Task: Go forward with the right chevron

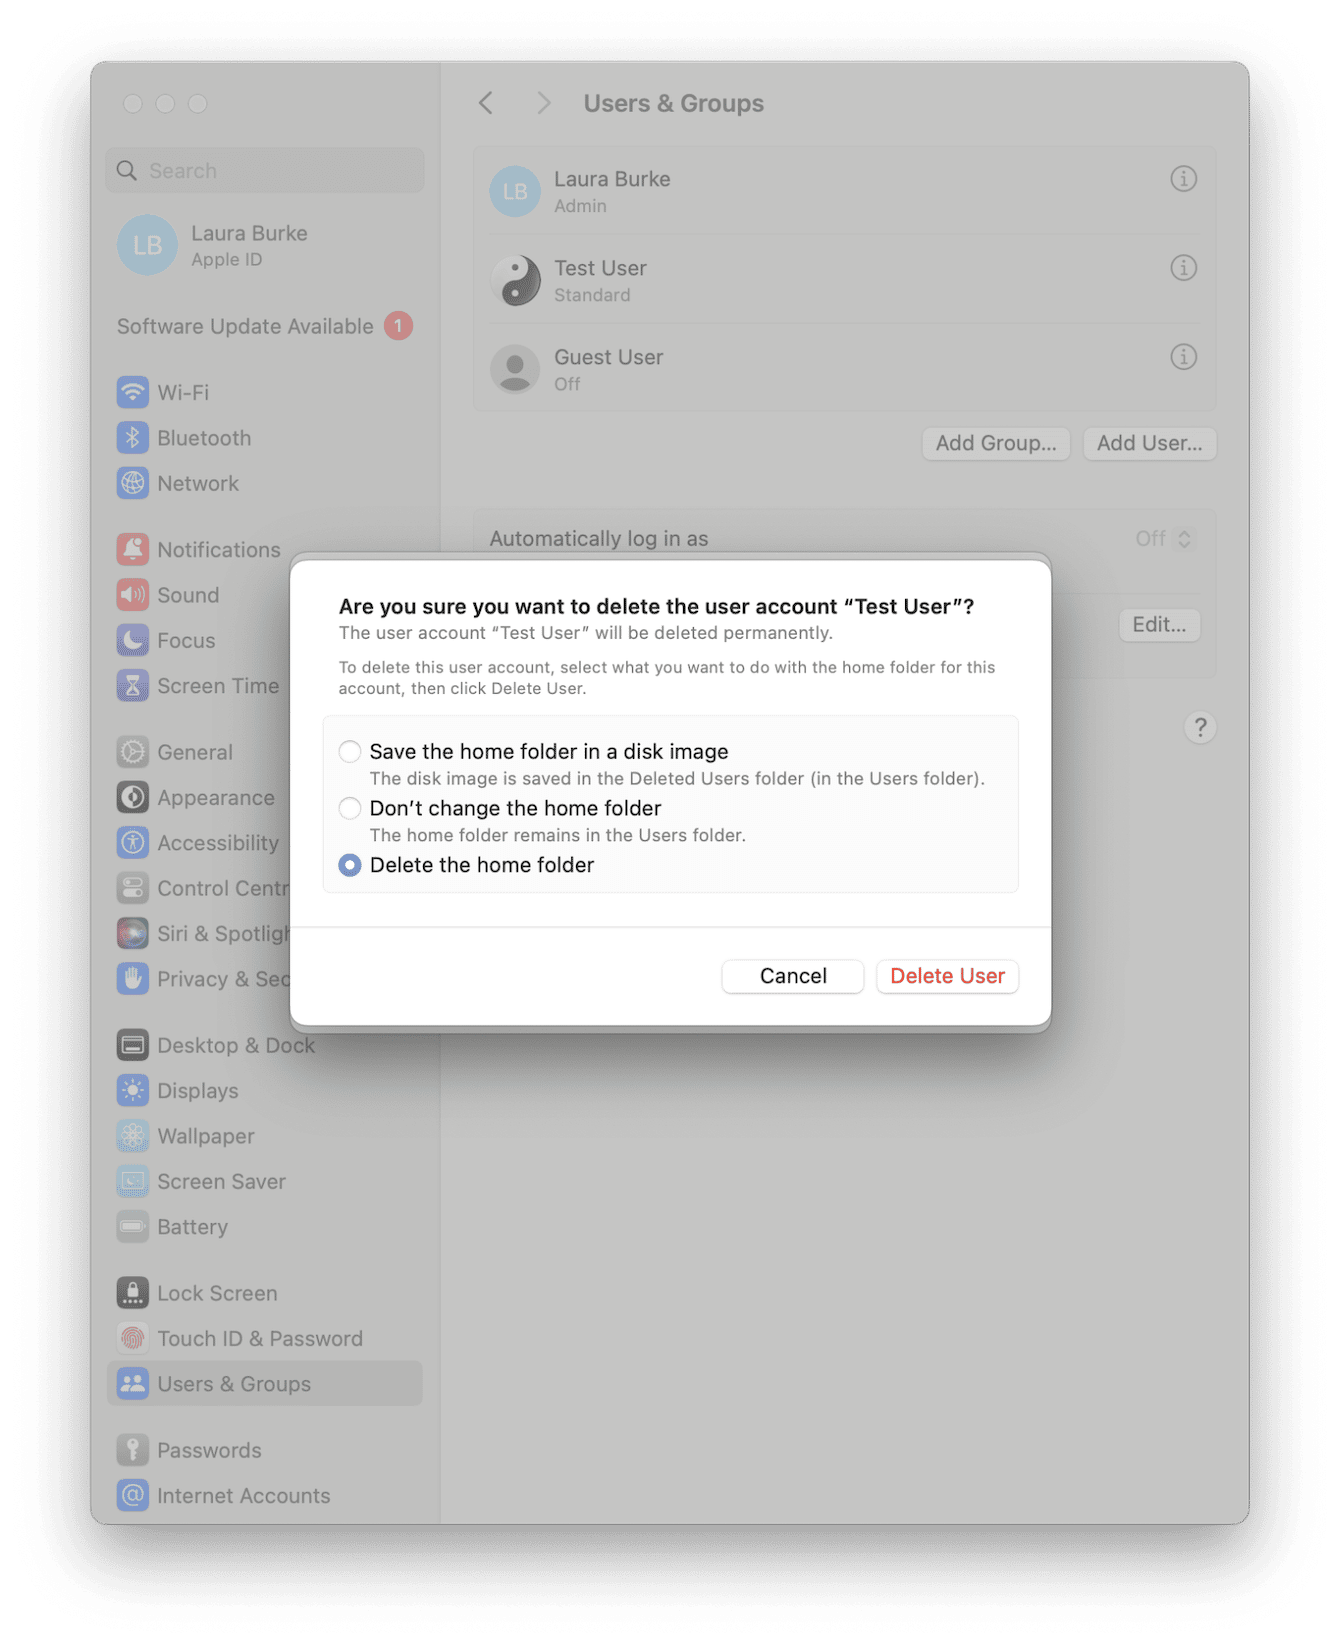Action: (543, 103)
